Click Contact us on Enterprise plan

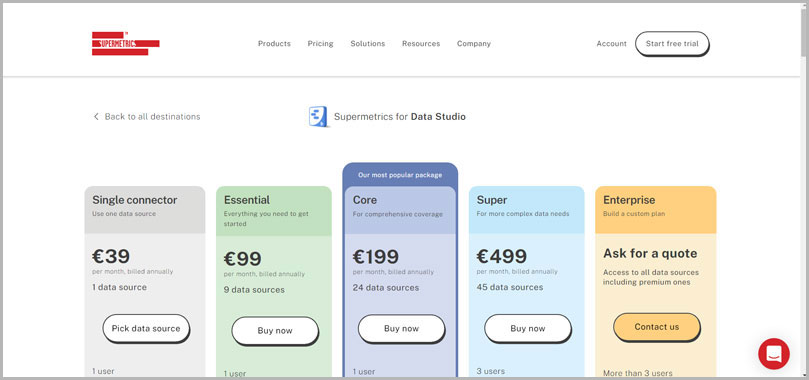(657, 327)
